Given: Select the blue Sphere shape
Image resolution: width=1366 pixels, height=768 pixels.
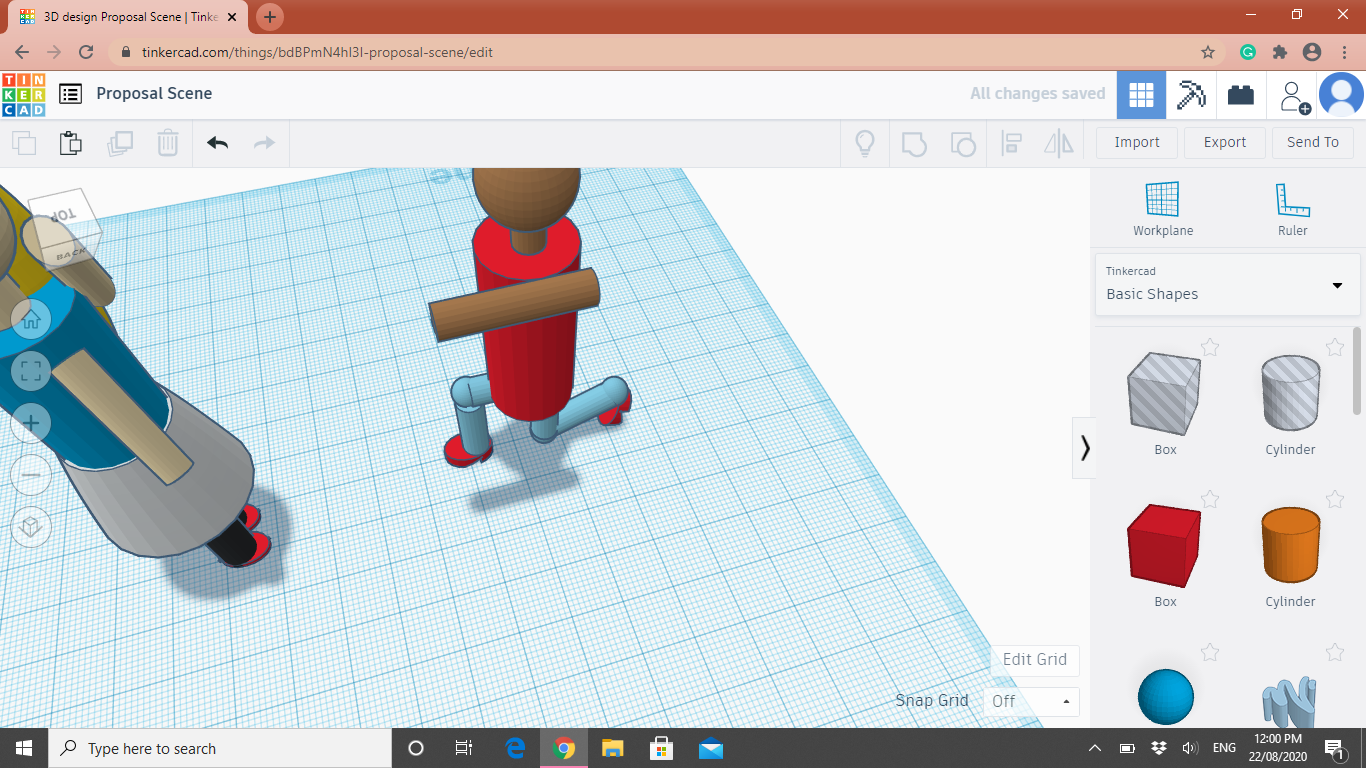Looking at the screenshot, I should tap(1166, 697).
